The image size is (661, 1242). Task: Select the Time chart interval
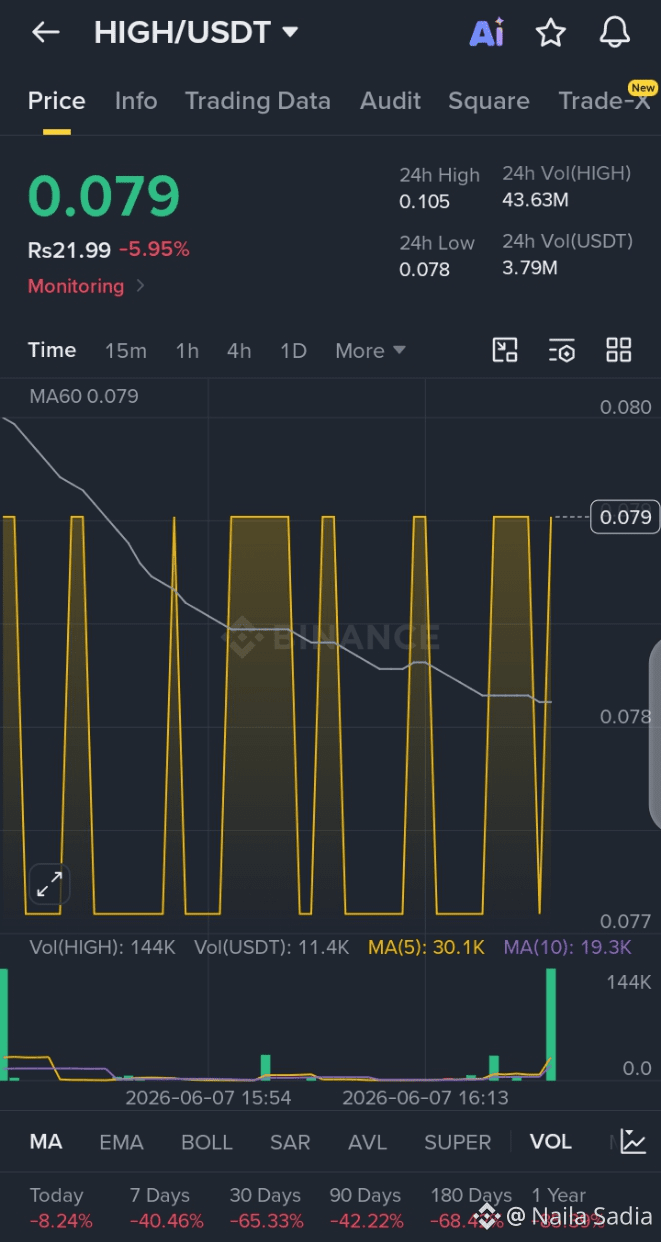[x=52, y=350]
